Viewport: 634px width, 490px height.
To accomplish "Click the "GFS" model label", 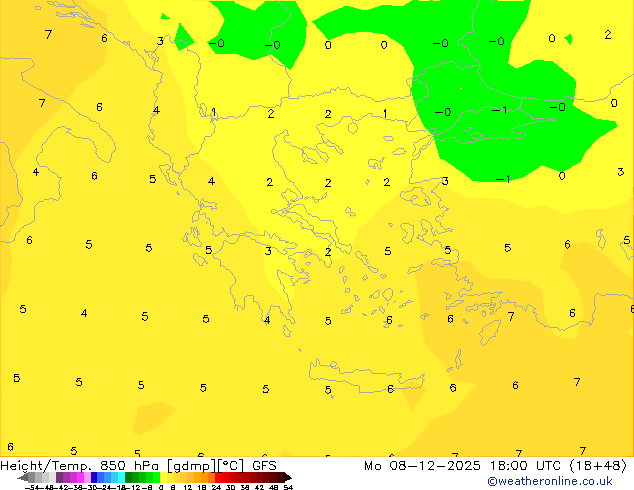I will coord(264,466).
